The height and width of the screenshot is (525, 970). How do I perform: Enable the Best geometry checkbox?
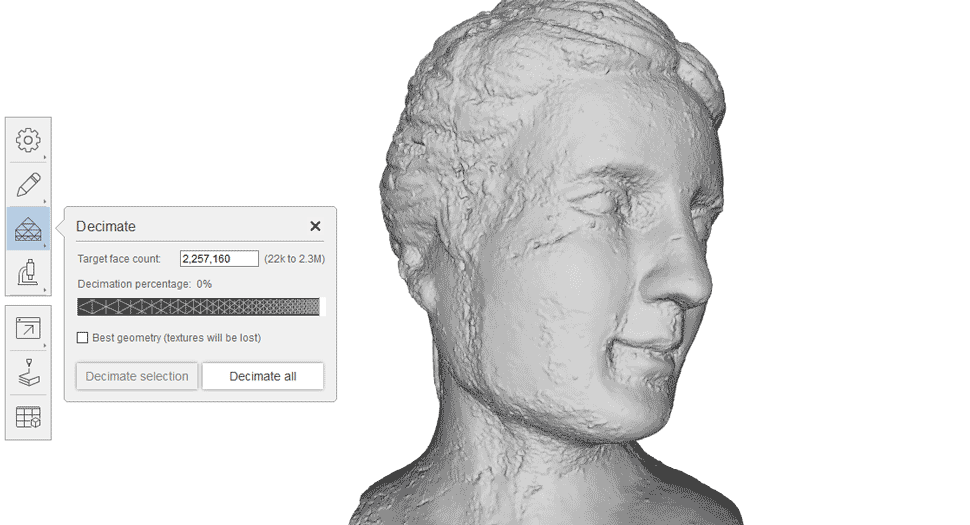(83, 338)
